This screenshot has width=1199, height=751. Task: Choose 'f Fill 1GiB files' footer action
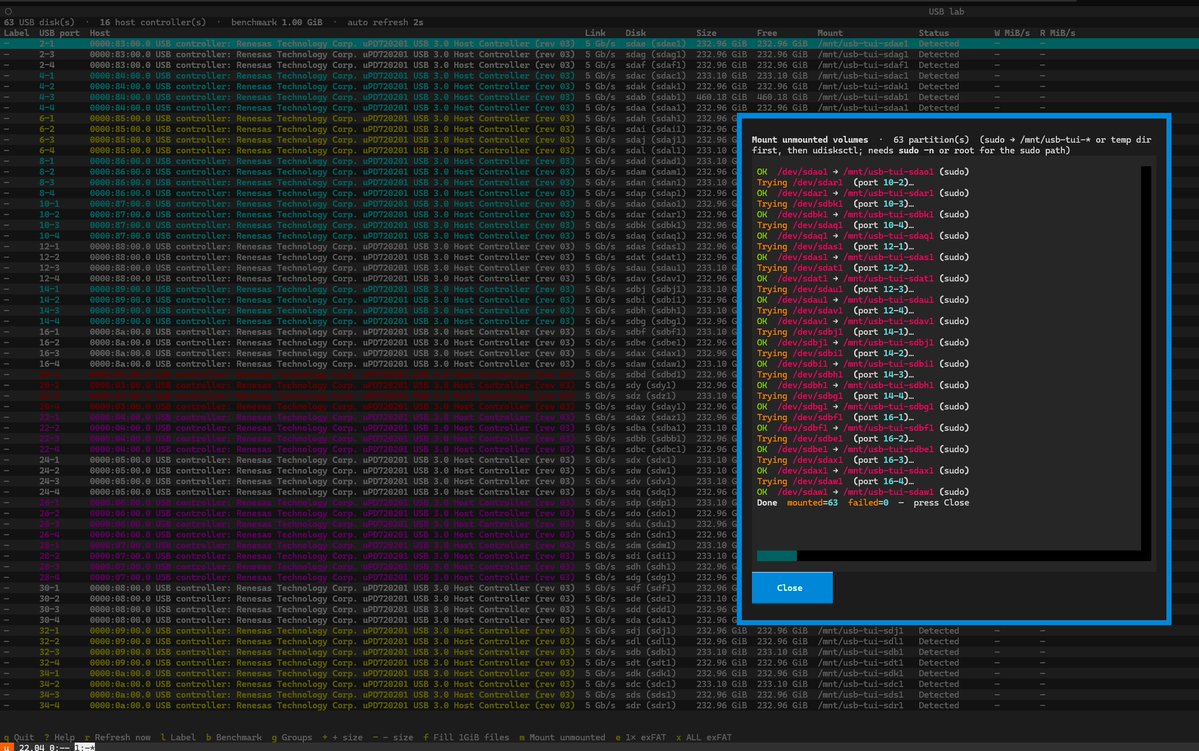tap(466, 737)
